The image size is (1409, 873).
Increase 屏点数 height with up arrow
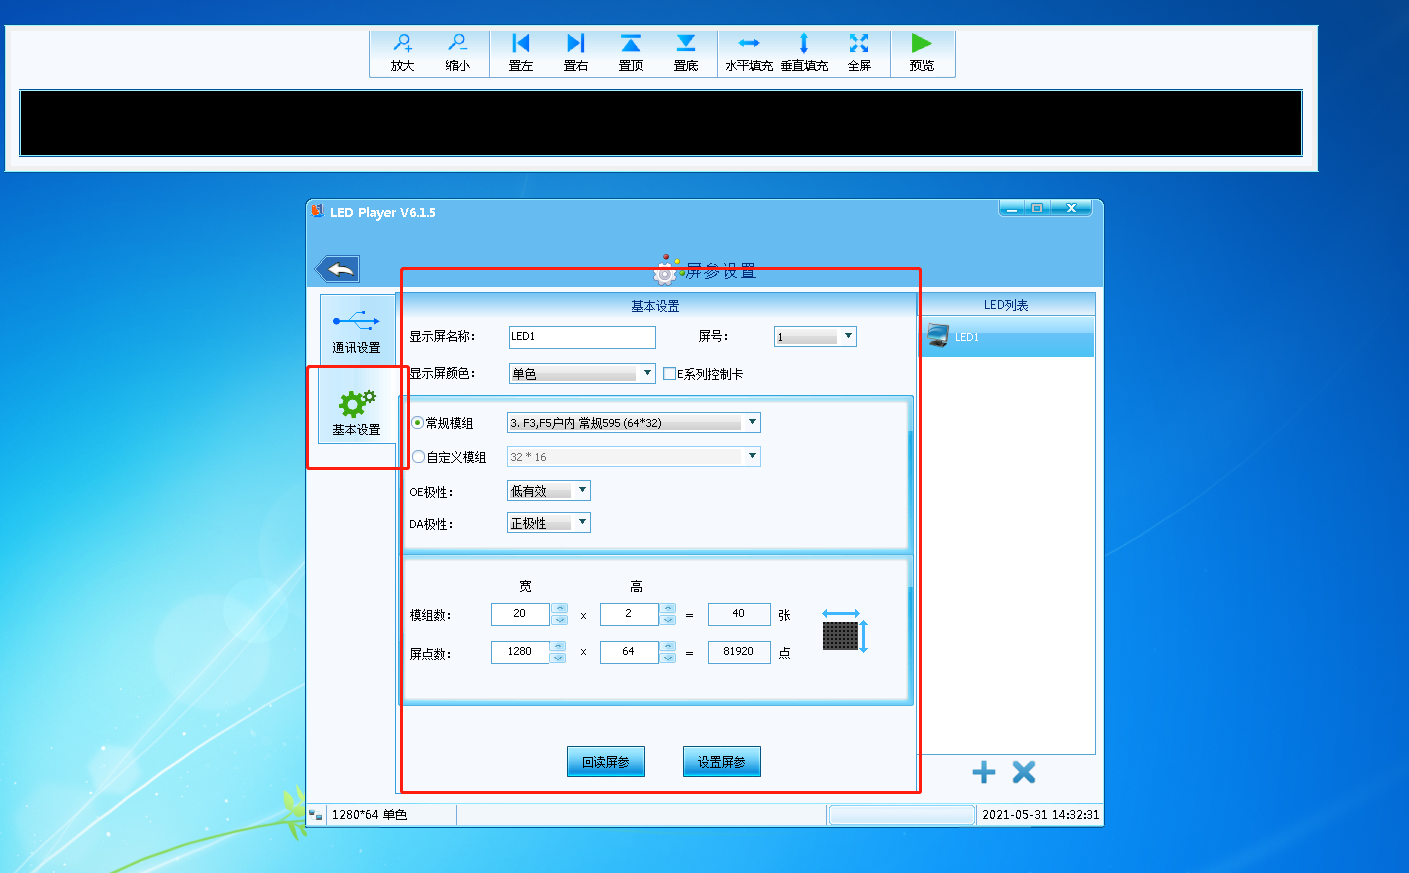point(668,646)
